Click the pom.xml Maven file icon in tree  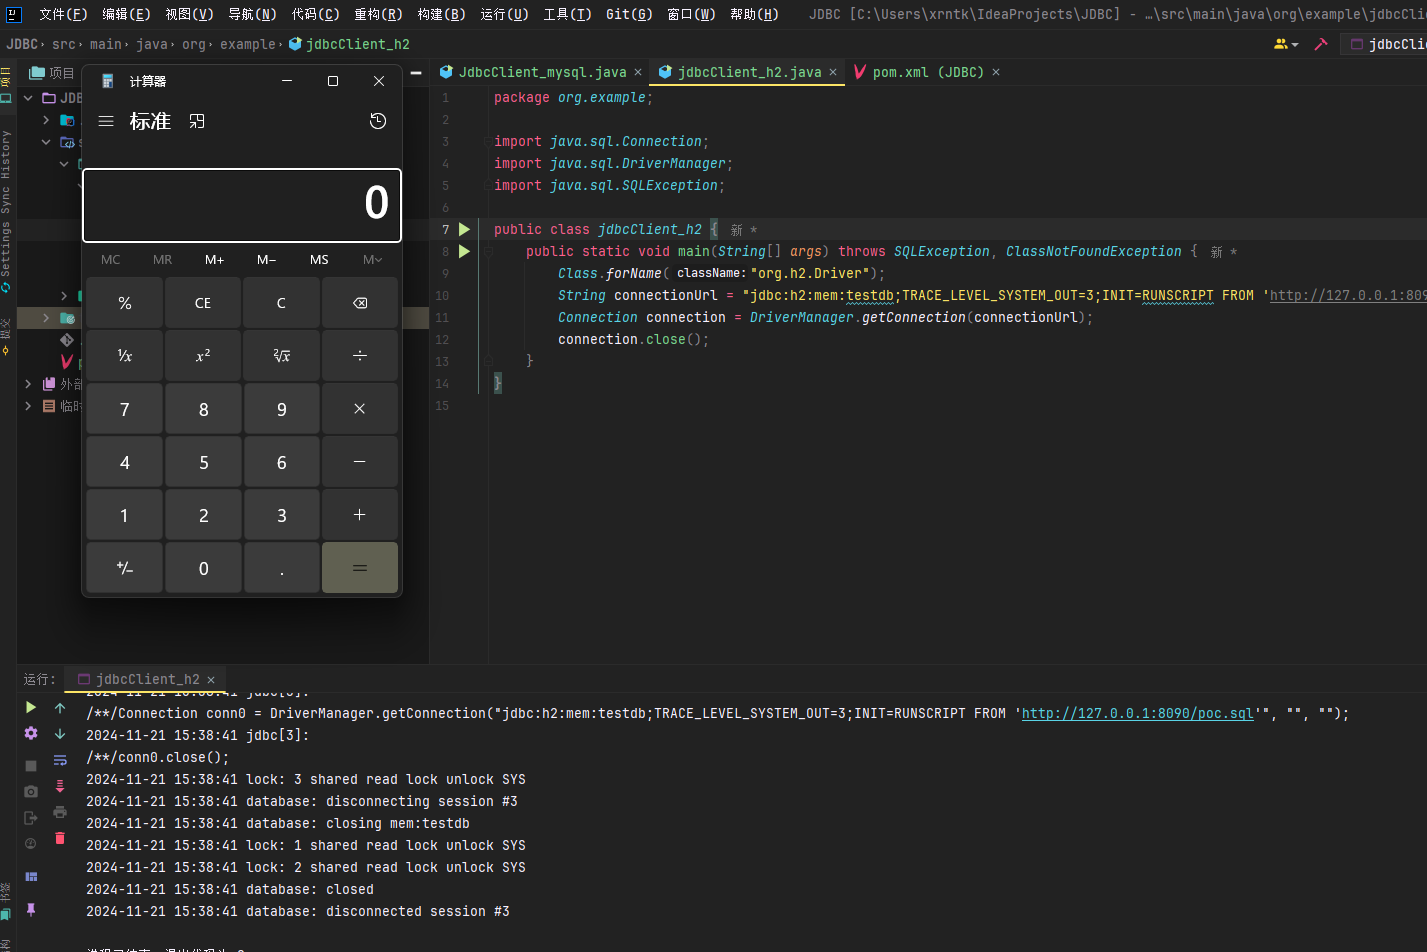[x=67, y=361]
